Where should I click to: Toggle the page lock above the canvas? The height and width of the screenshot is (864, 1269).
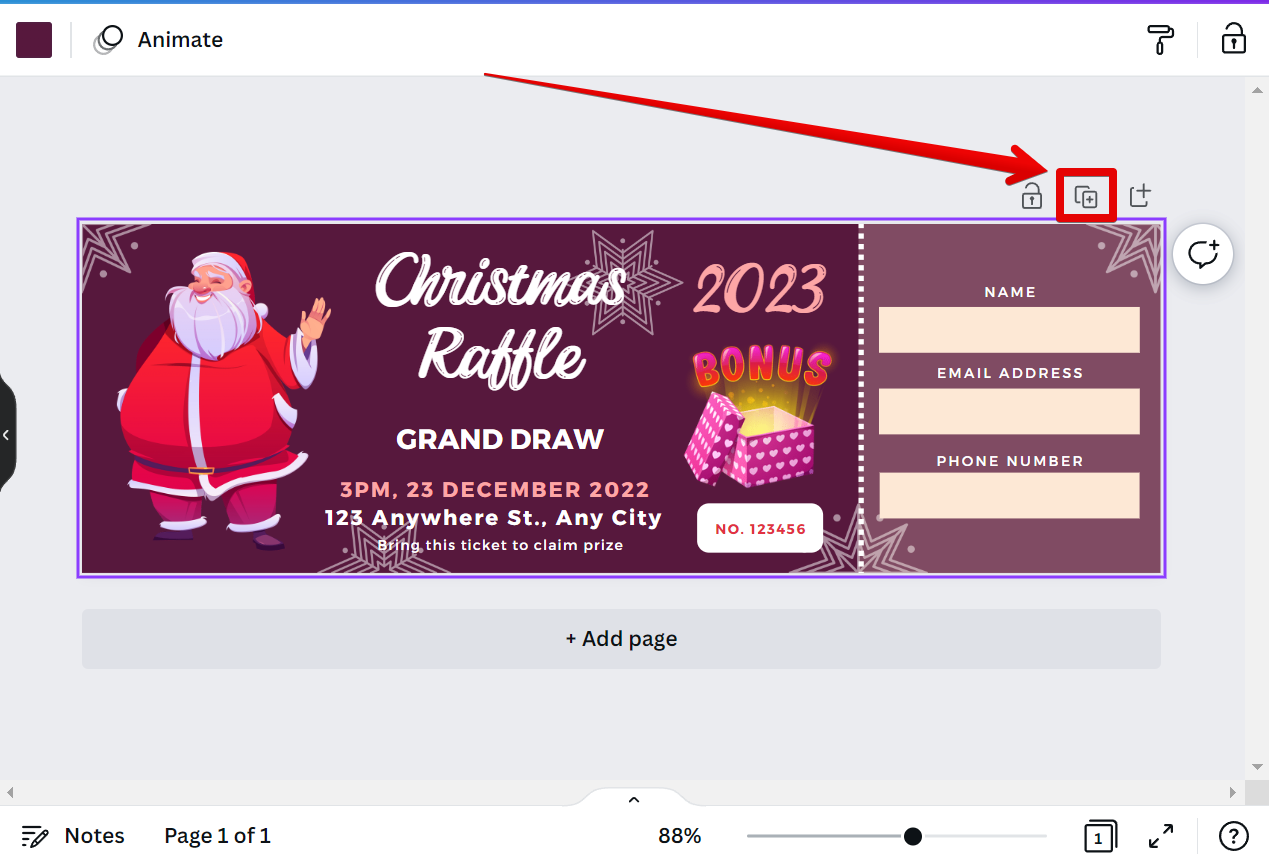[1031, 196]
